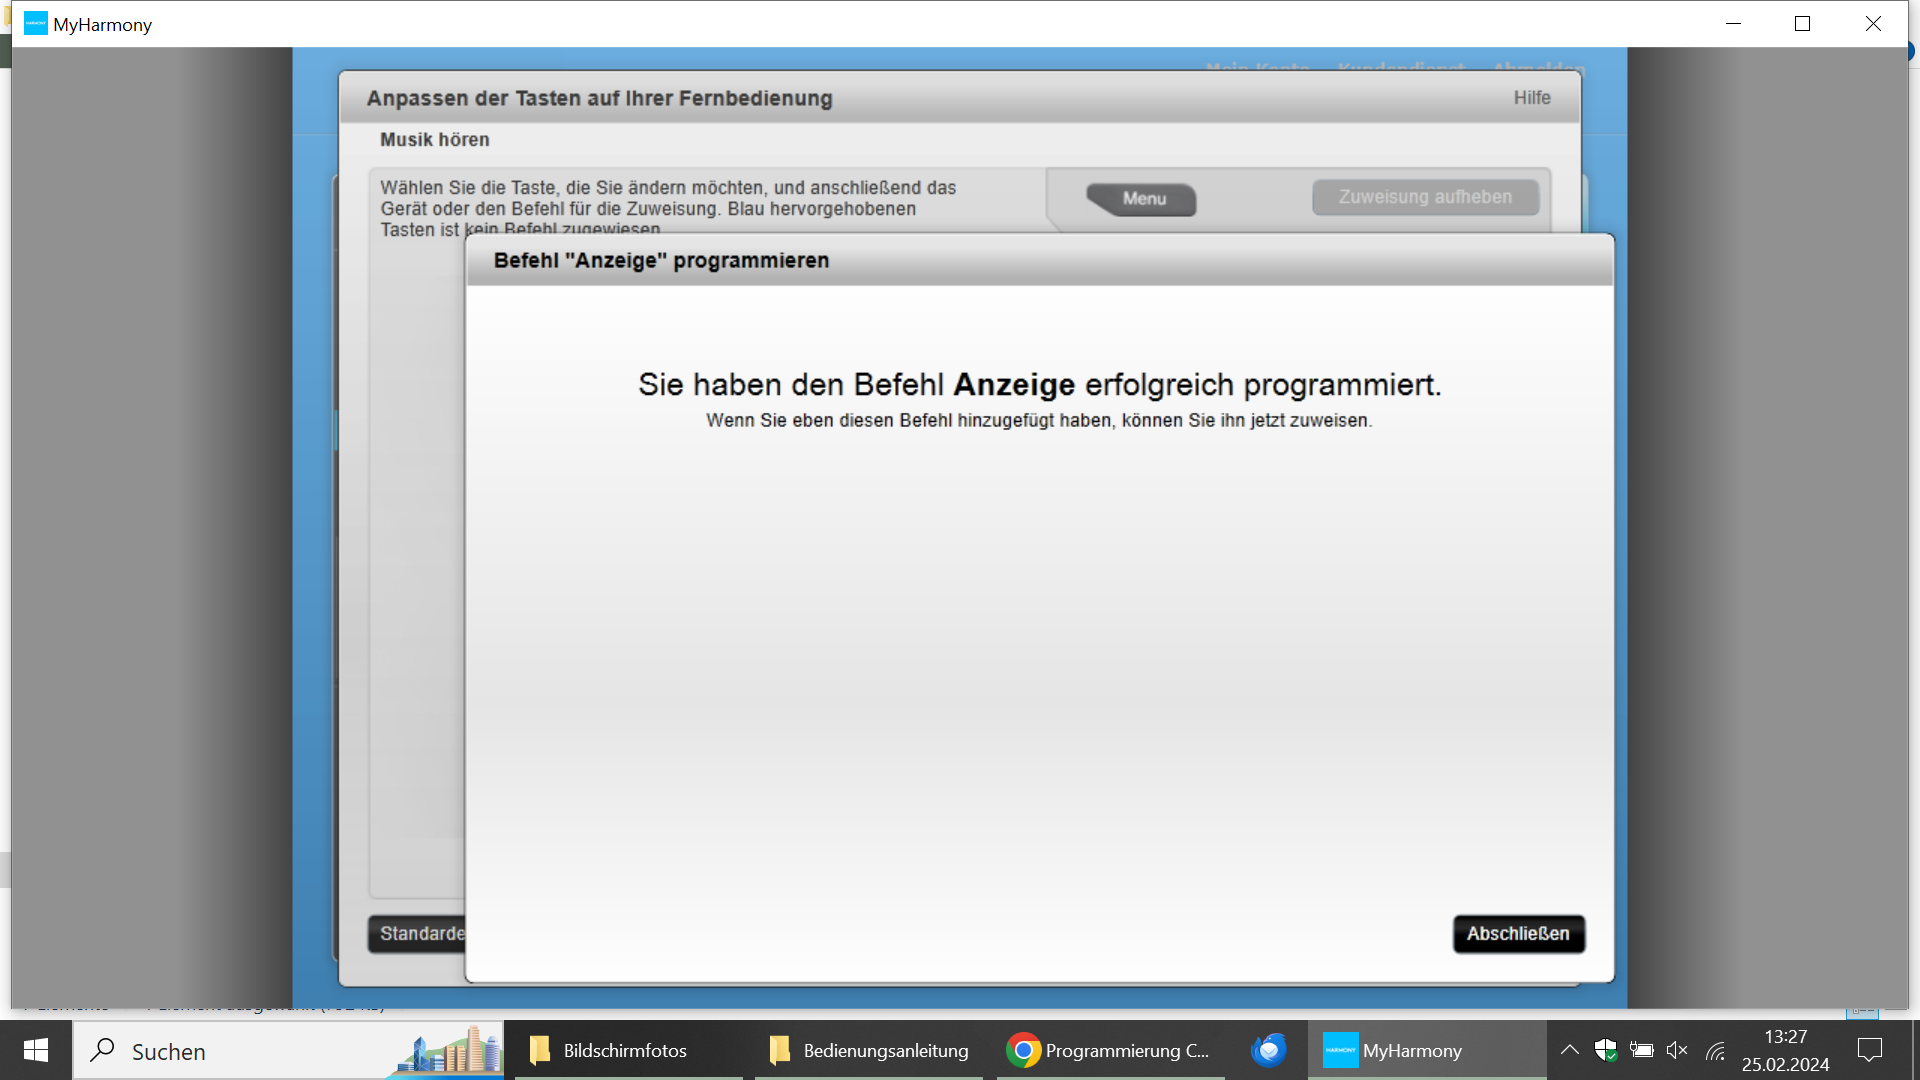Screen dimensions: 1920x1080
Task: Open the notification center icon
Action: (x=1869, y=1050)
